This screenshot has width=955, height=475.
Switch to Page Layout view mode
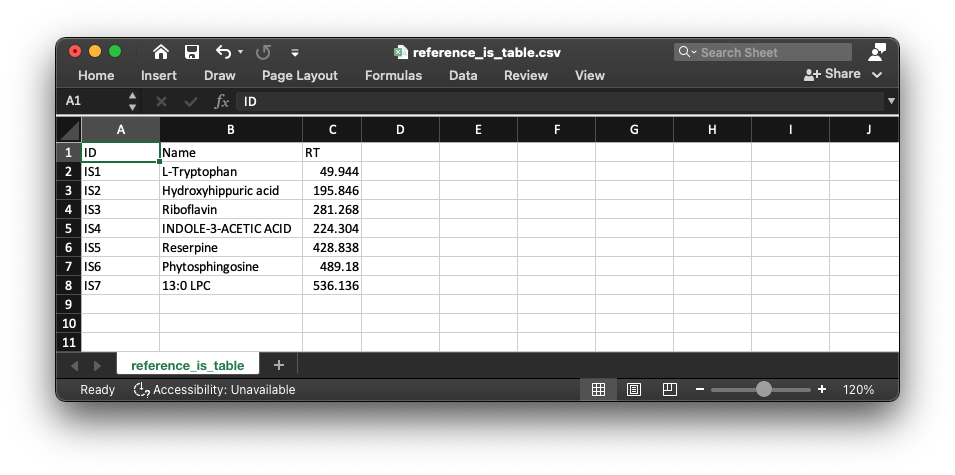point(633,389)
